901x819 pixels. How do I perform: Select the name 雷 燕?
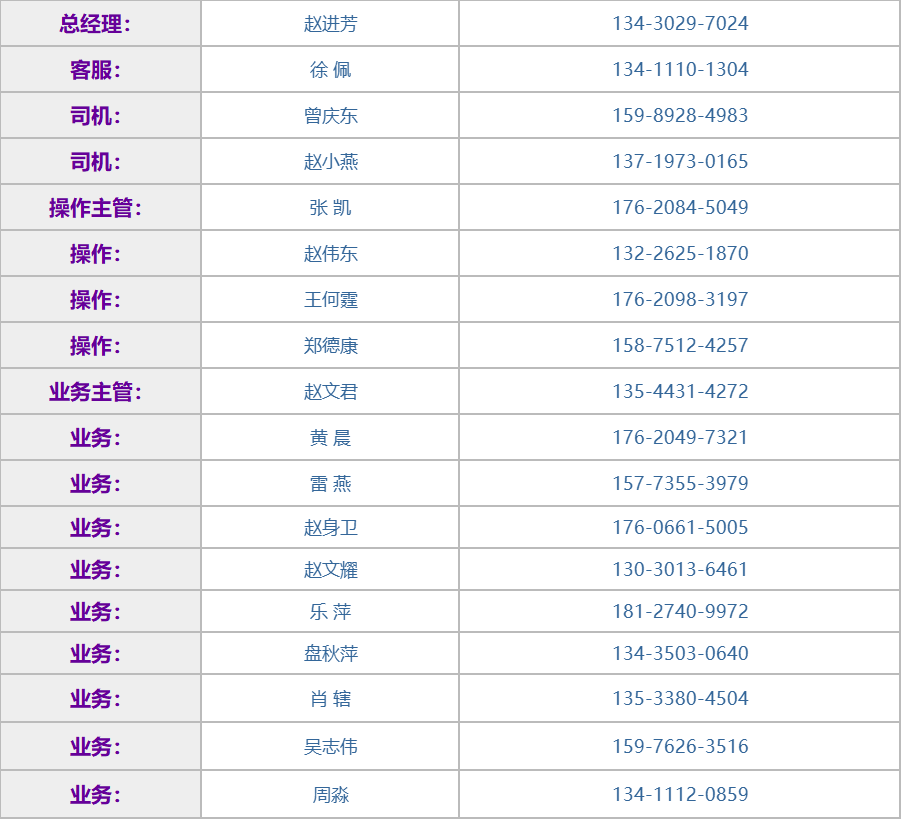tap(330, 483)
